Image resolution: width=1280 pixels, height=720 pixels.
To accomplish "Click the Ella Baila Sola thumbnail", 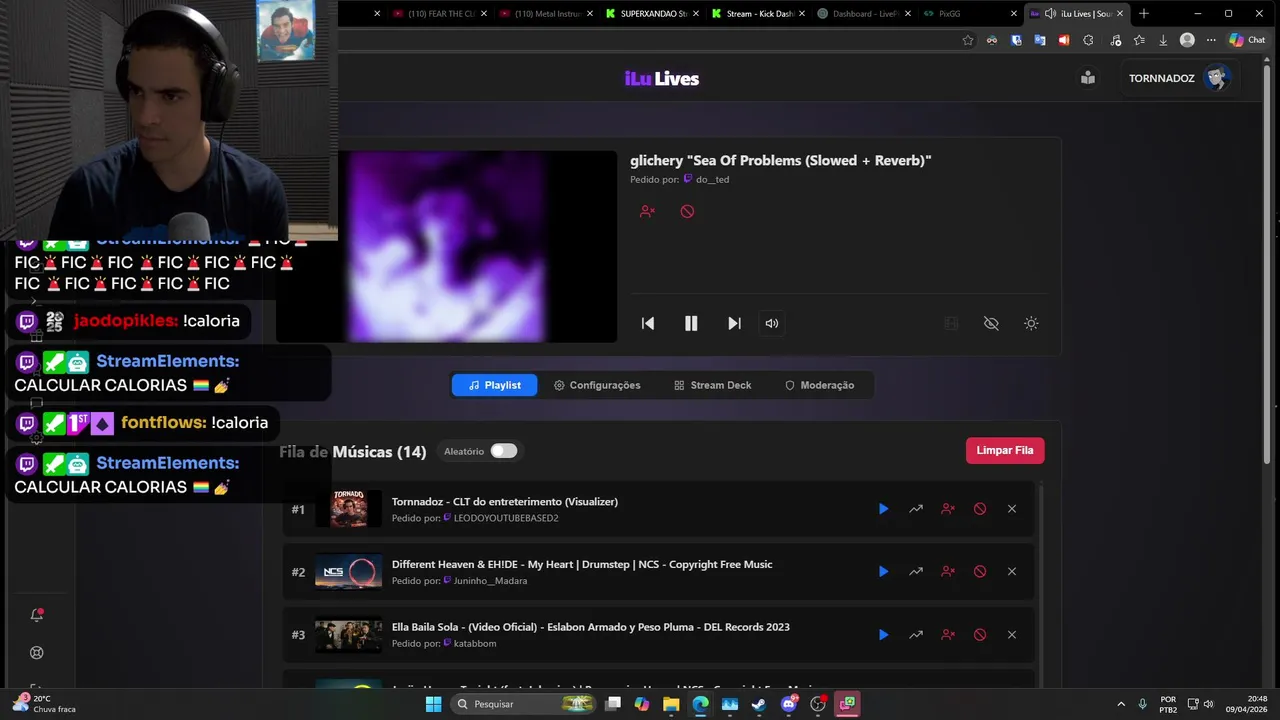I will [348, 635].
